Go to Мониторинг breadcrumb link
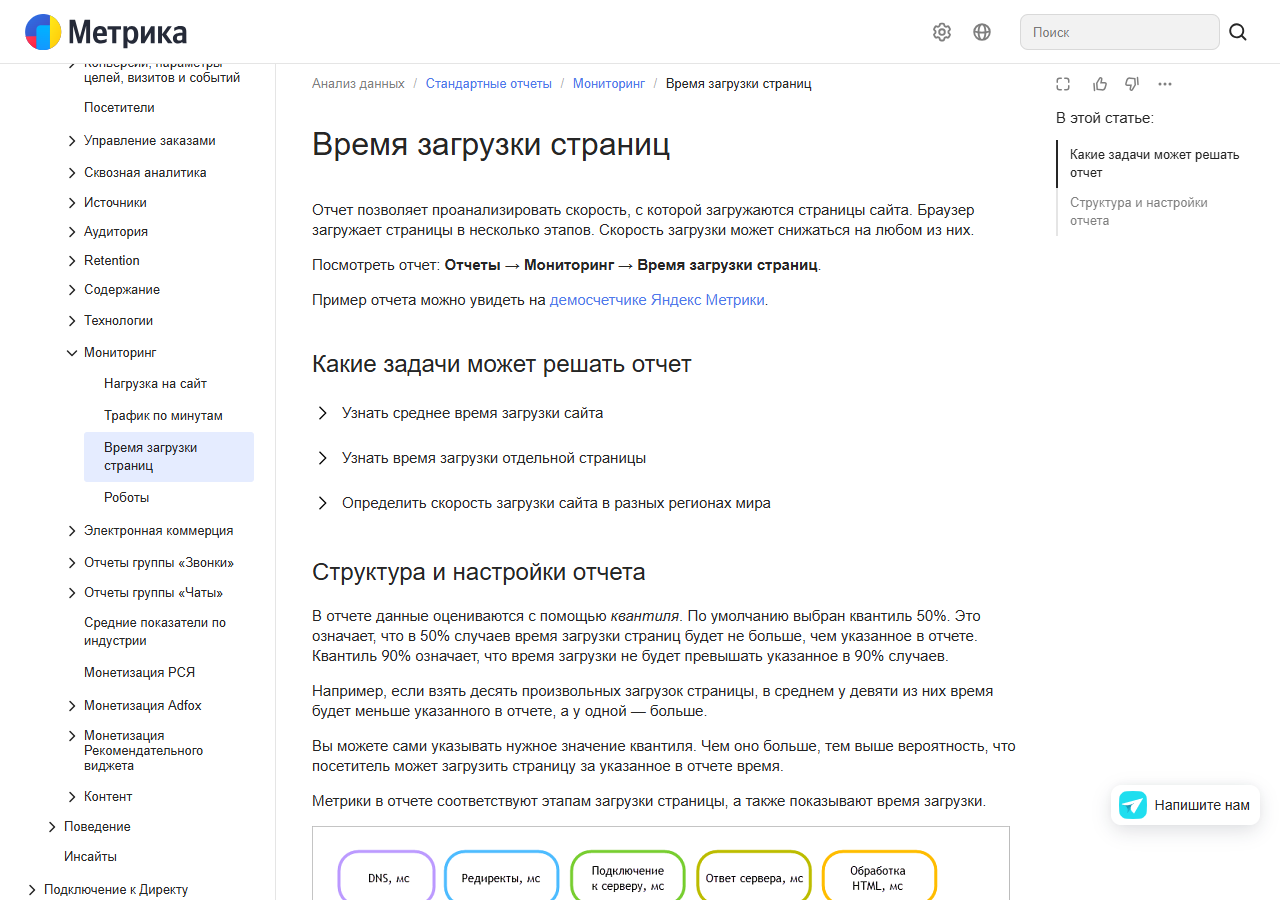The image size is (1280, 900). [609, 84]
